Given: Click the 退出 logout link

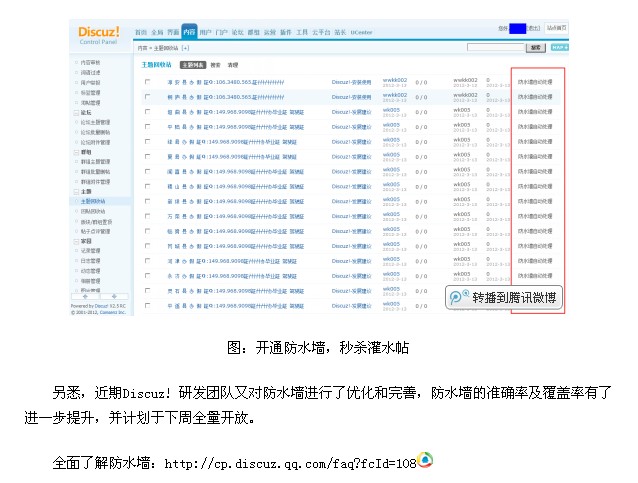Looking at the screenshot, I should coord(534,28).
